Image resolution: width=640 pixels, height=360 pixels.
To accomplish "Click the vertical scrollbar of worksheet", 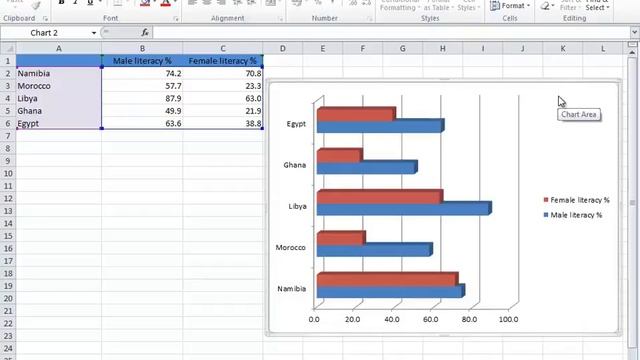I will pos(633,202).
